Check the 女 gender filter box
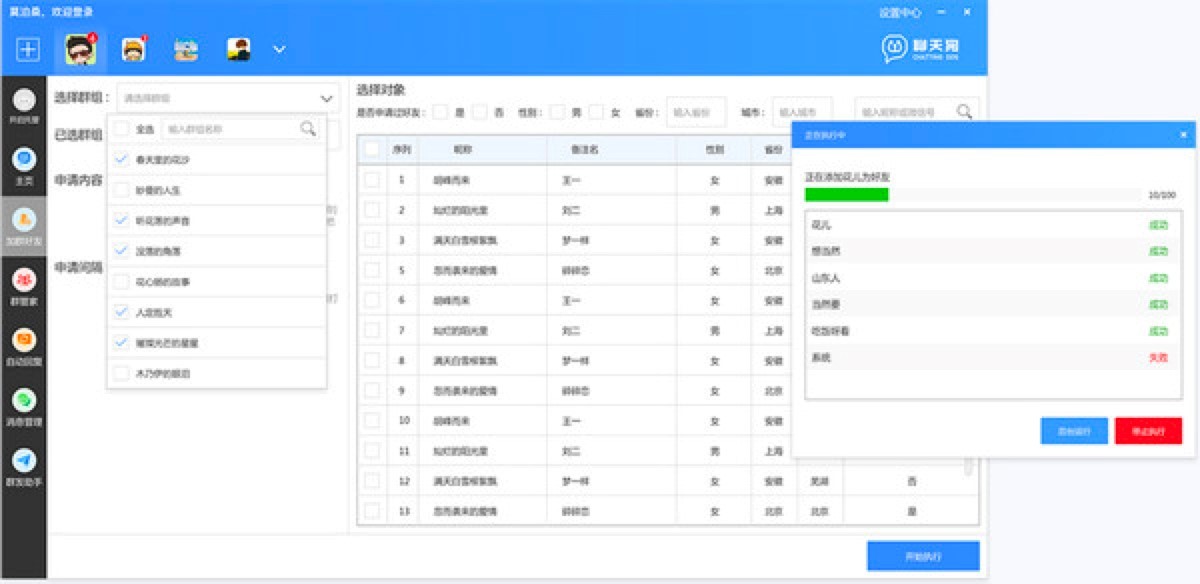The image size is (1200, 584). [x=596, y=112]
